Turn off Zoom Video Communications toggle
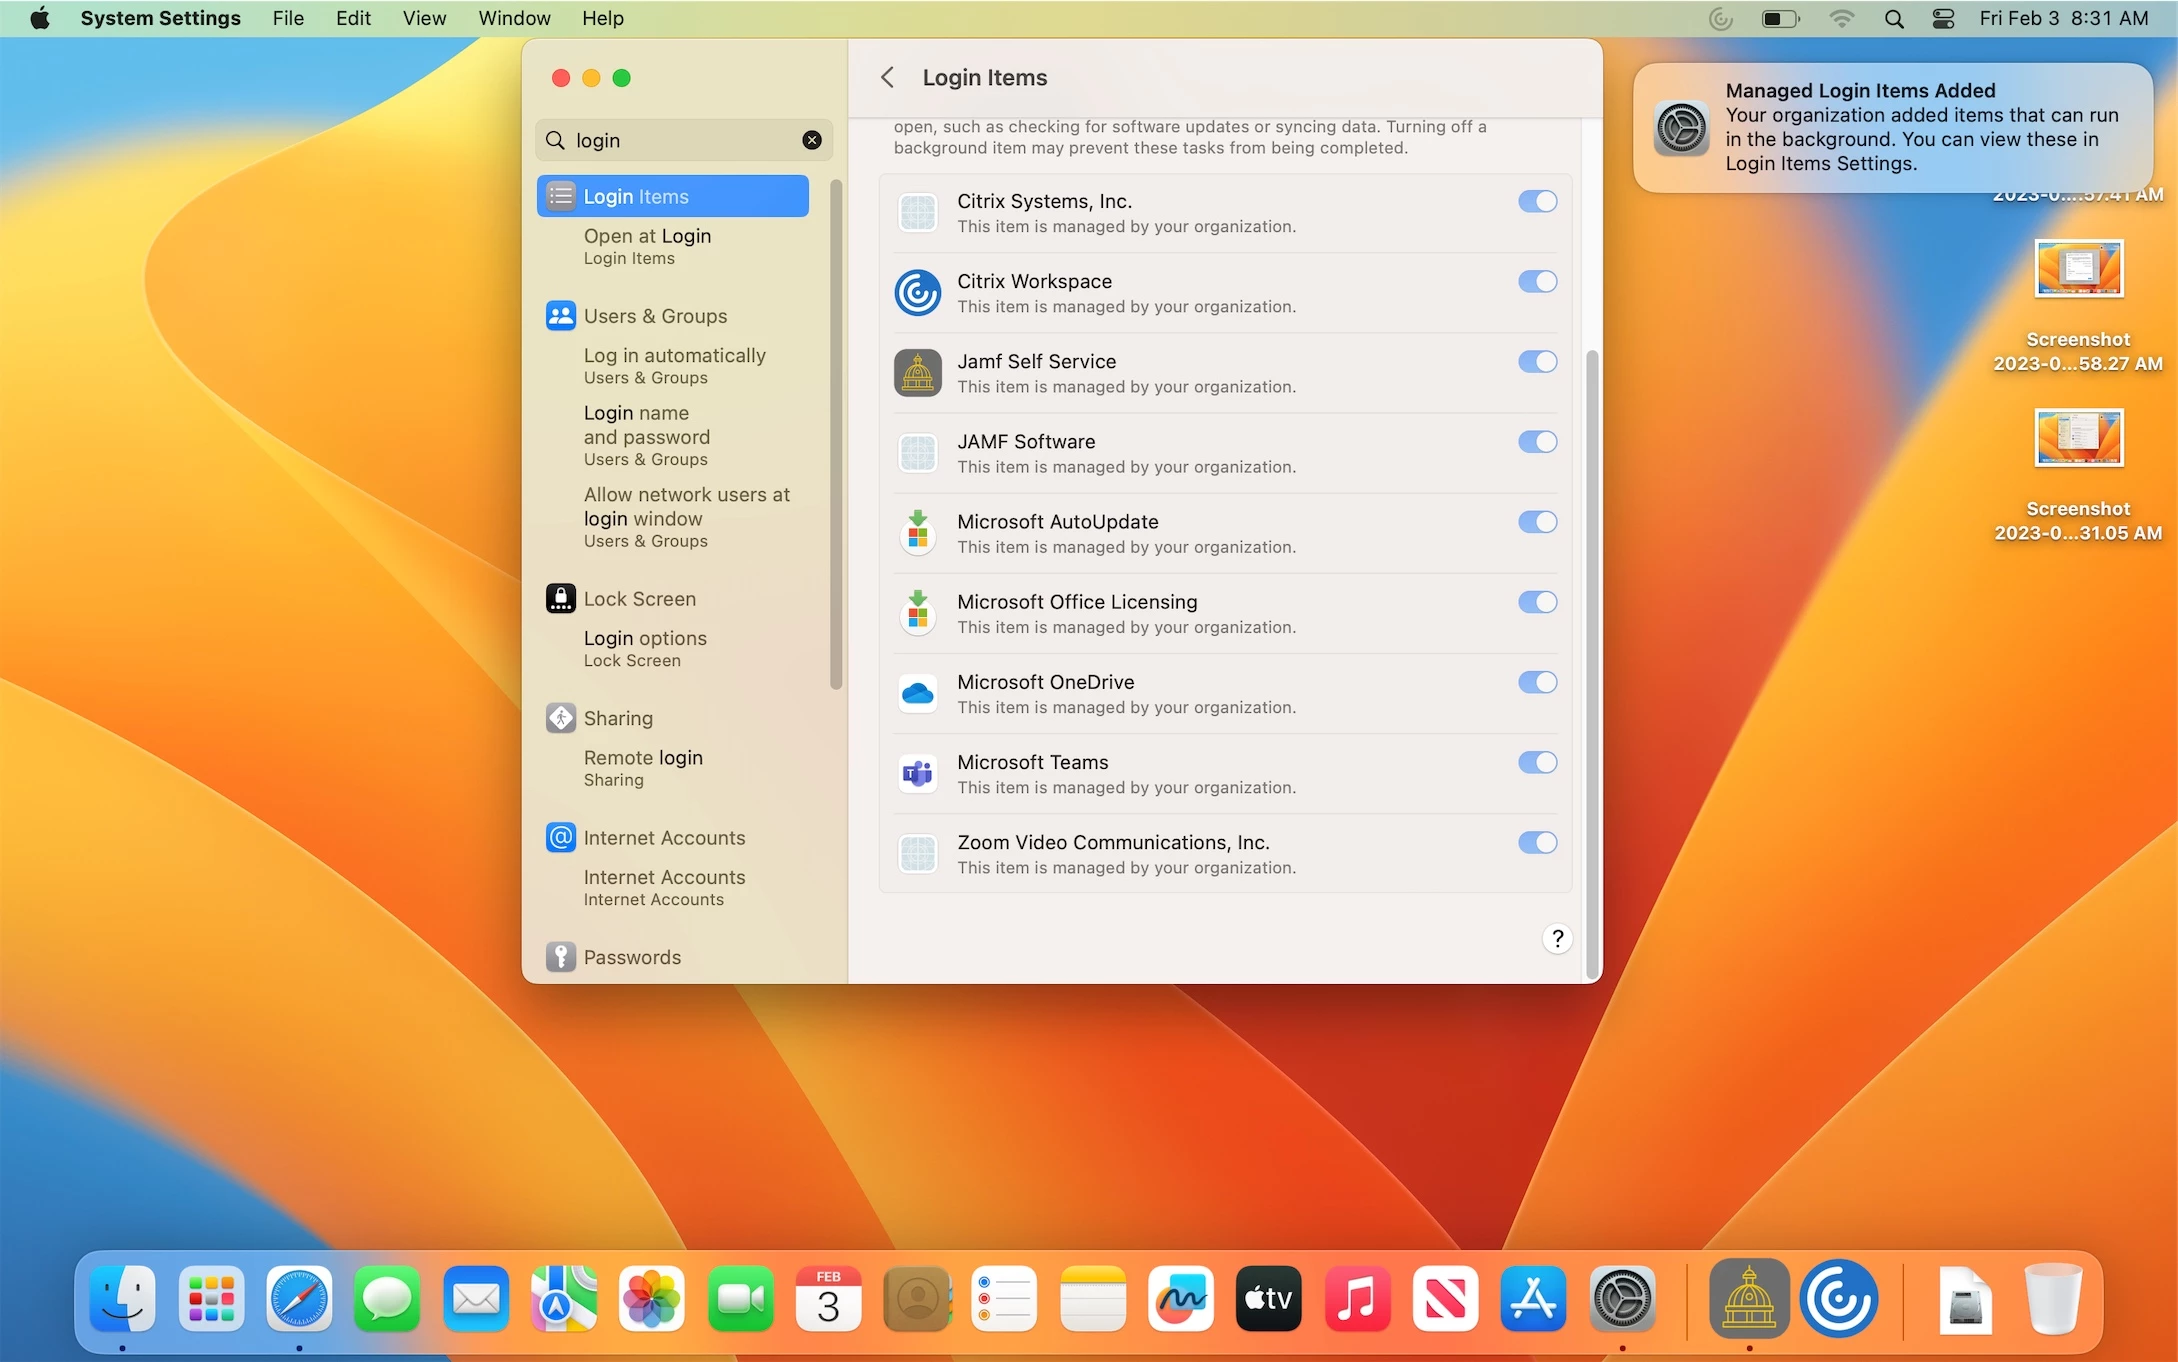Viewport: 2178px width, 1362px height. 1537,843
